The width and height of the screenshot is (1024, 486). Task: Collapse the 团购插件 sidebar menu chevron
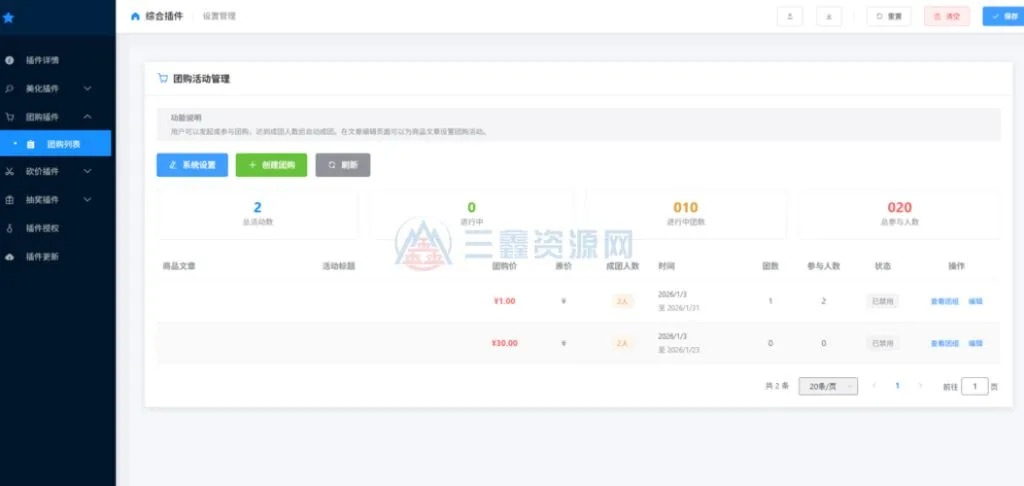click(x=88, y=117)
